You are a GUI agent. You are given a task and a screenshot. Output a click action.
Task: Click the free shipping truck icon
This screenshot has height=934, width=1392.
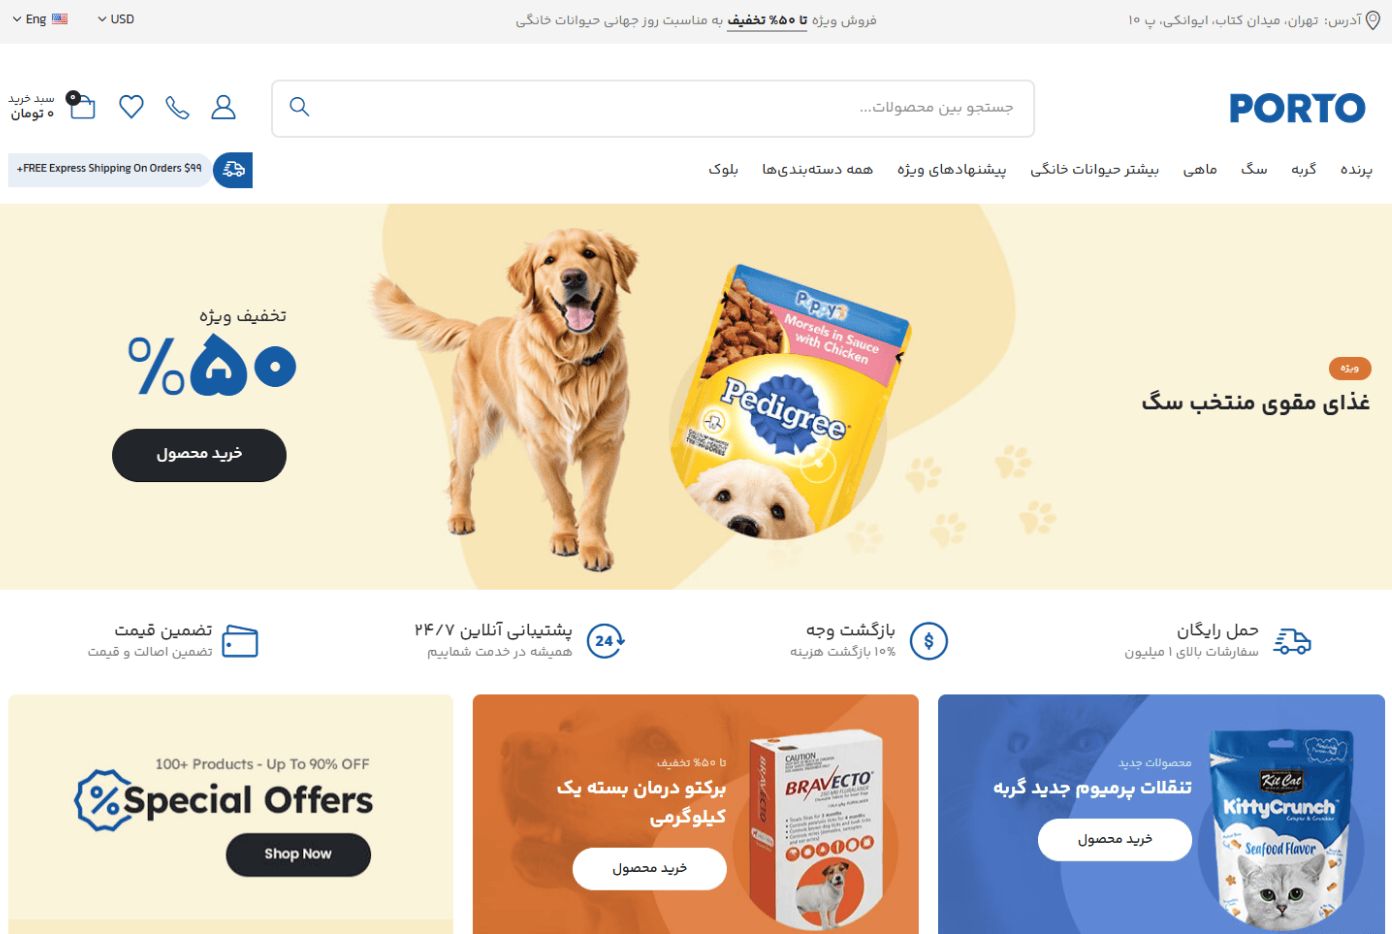233,170
